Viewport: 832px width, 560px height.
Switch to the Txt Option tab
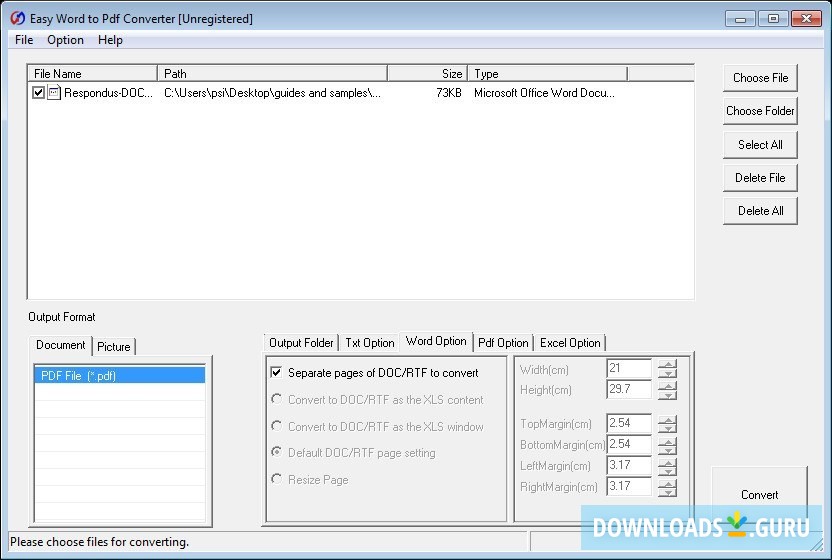(370, 343)
